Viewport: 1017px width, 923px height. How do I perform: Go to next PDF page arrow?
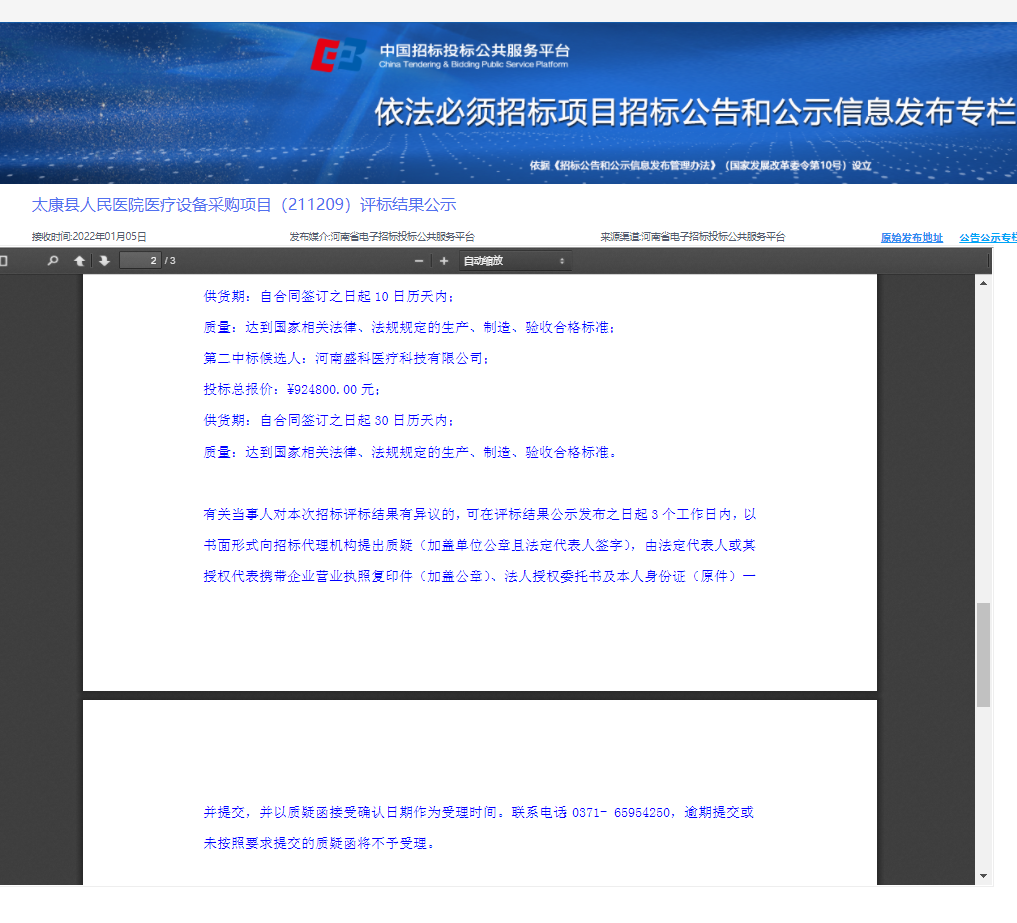(104, 261)
